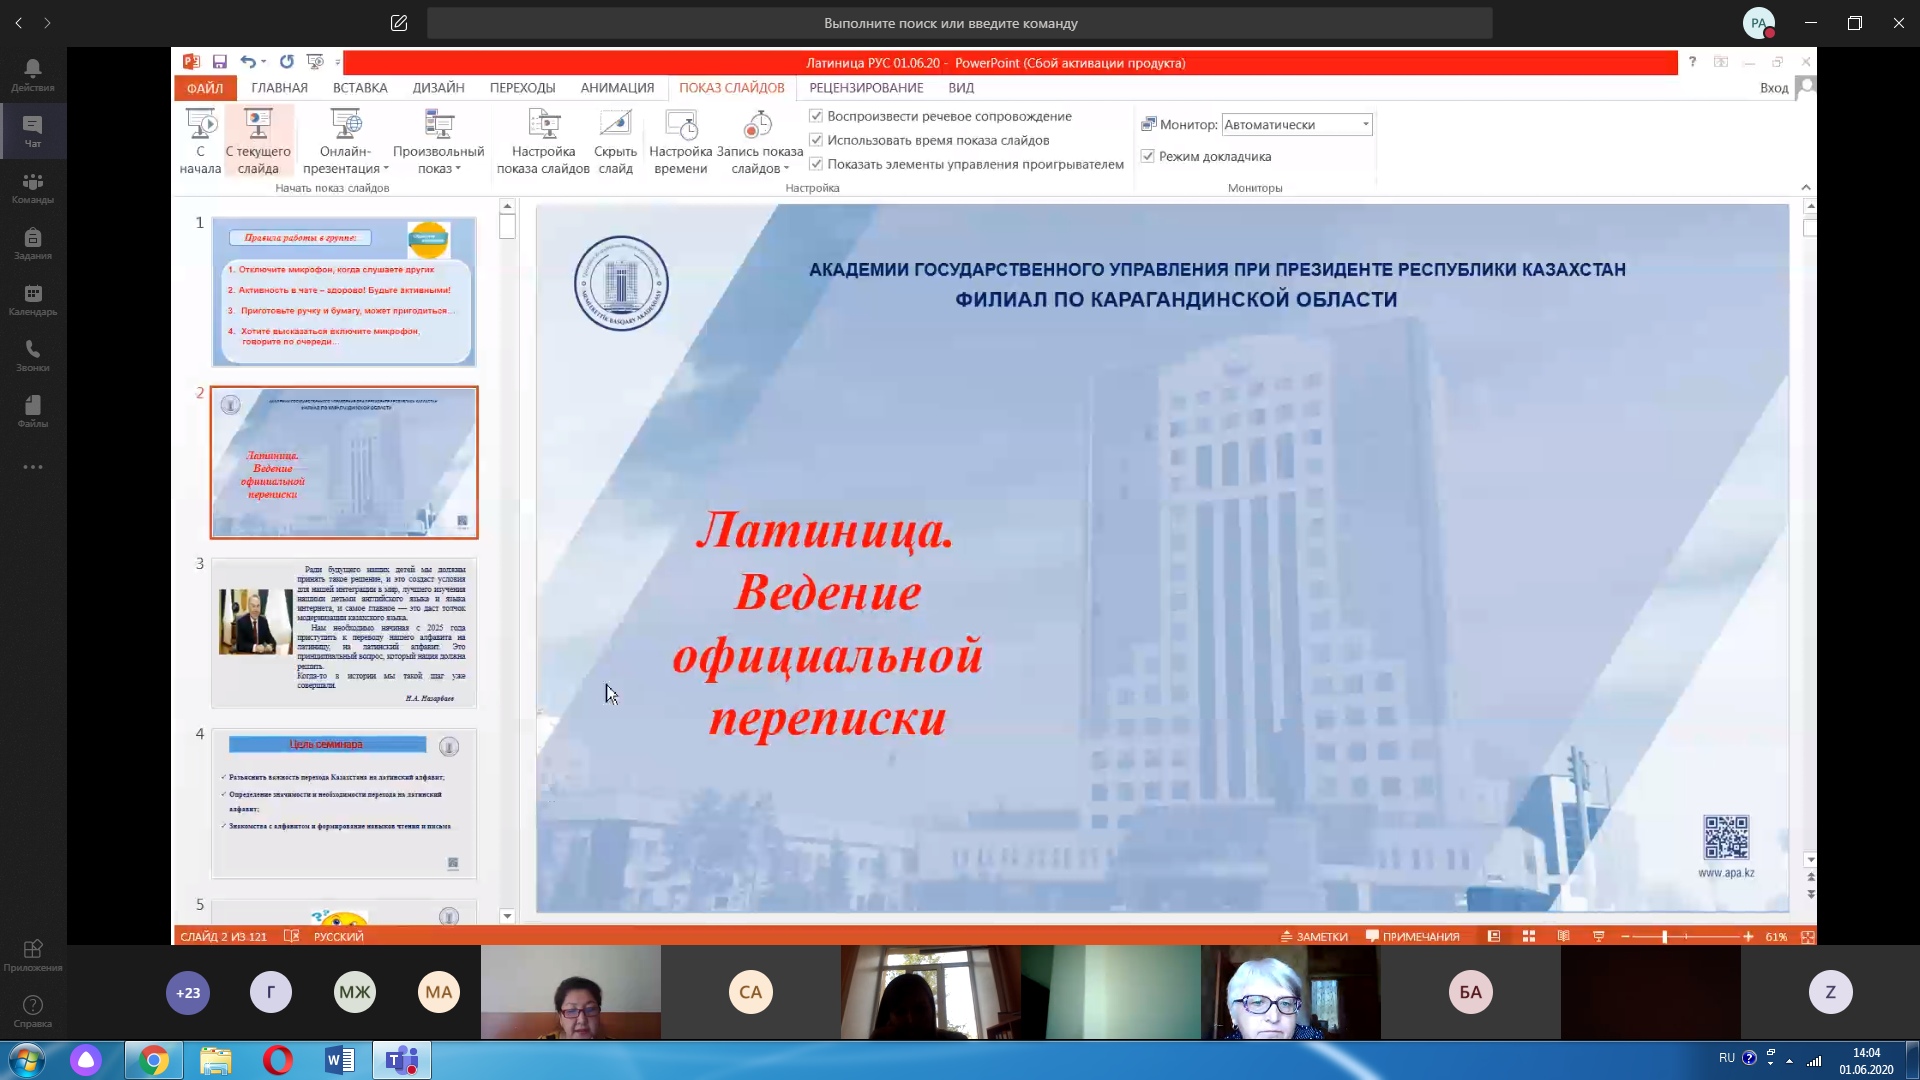Select the МЖ participant avatar

(355, 992)
